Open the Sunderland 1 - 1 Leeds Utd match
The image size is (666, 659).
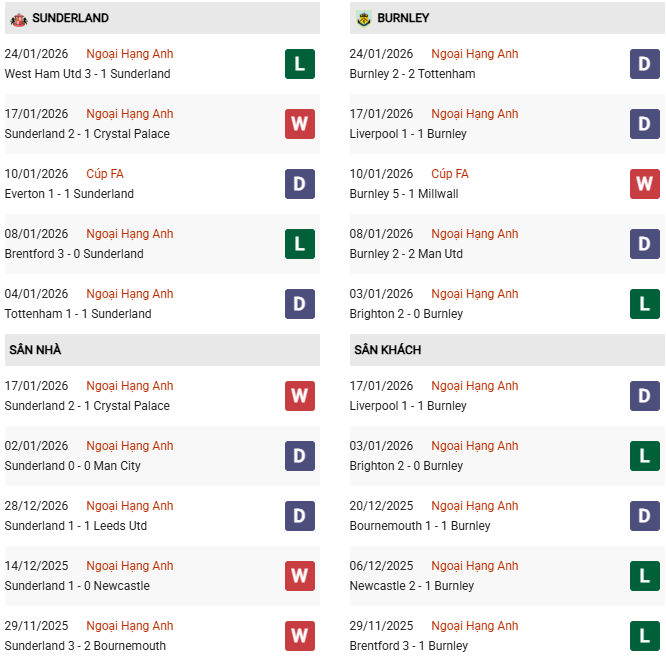point(76,526)
